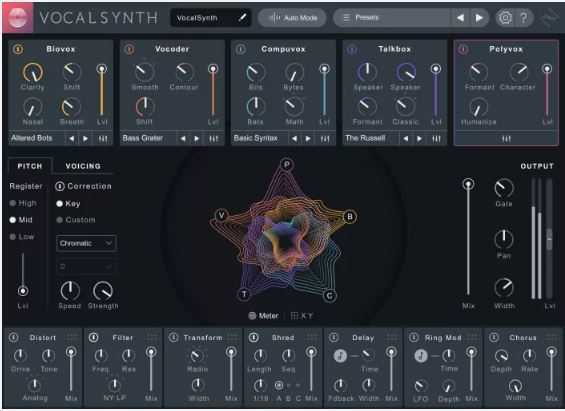Load the next global preset arrow
Image resolution: width=565 pixels, height=411 pixels.
479,18
